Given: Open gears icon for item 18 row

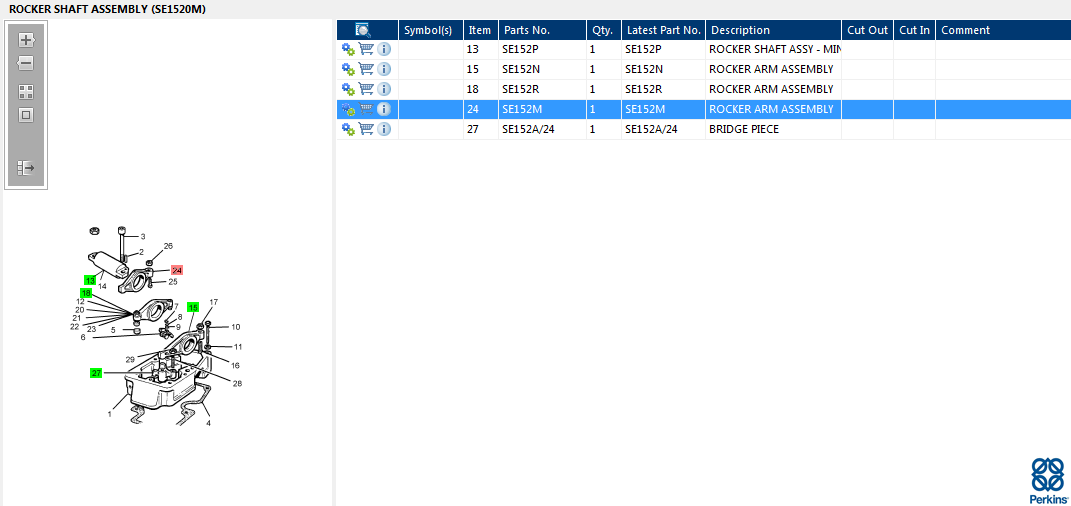Looking at the screenshot, I should pos(348,89).
